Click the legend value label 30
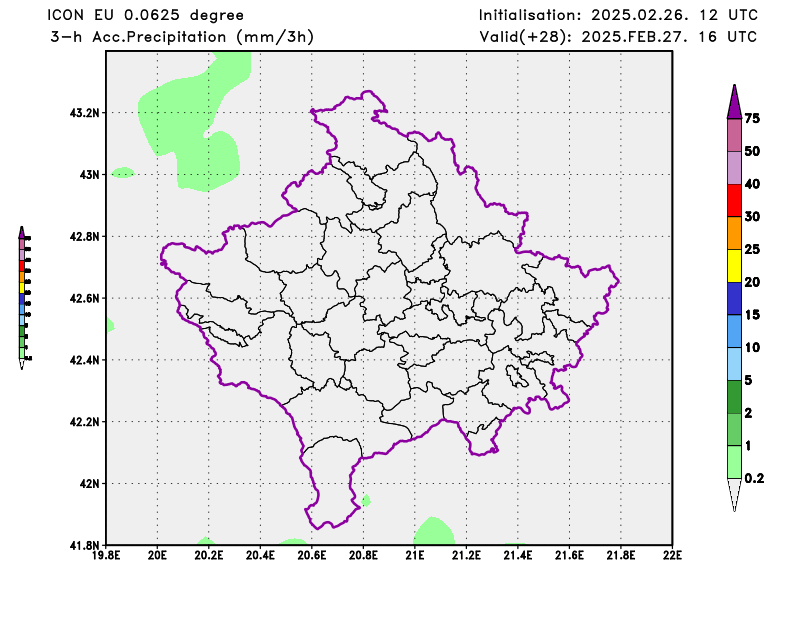This screenshot has height=618, width=800. coord(752,217)
